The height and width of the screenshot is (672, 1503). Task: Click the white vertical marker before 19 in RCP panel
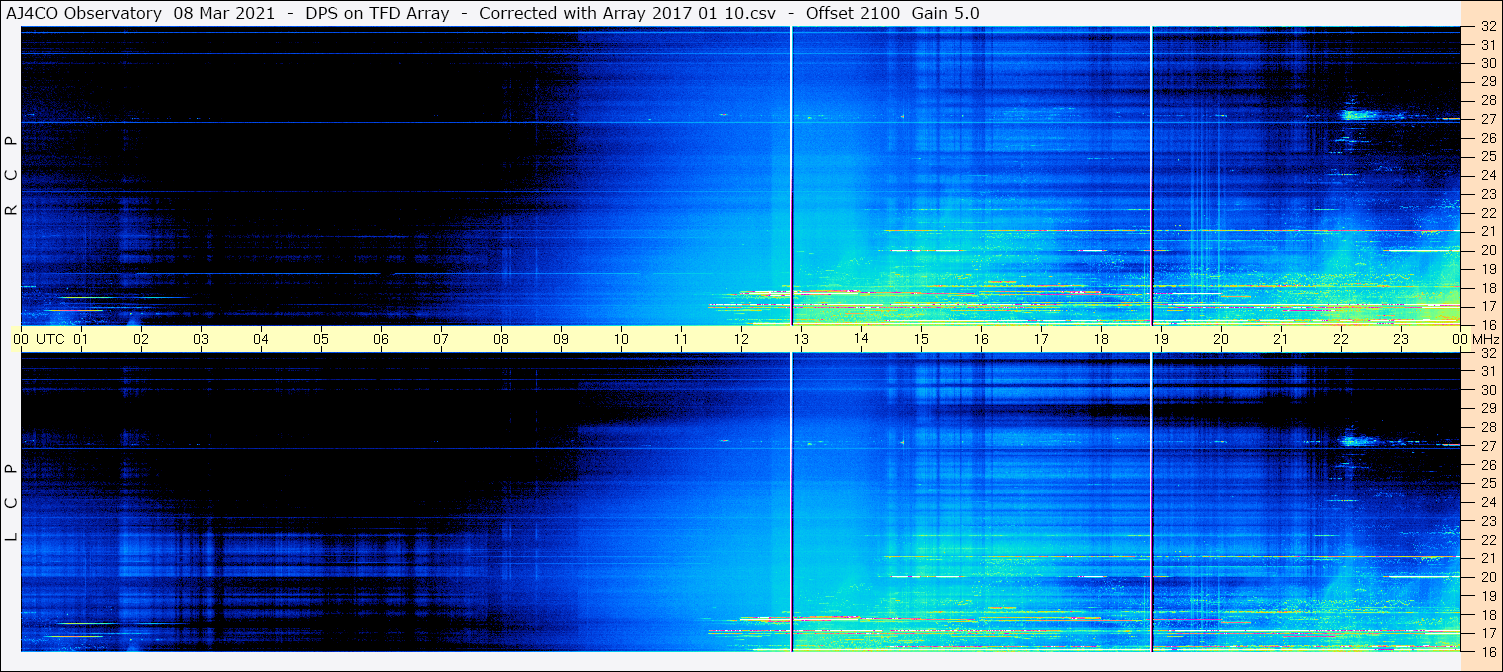click(x=1151, y=176)
